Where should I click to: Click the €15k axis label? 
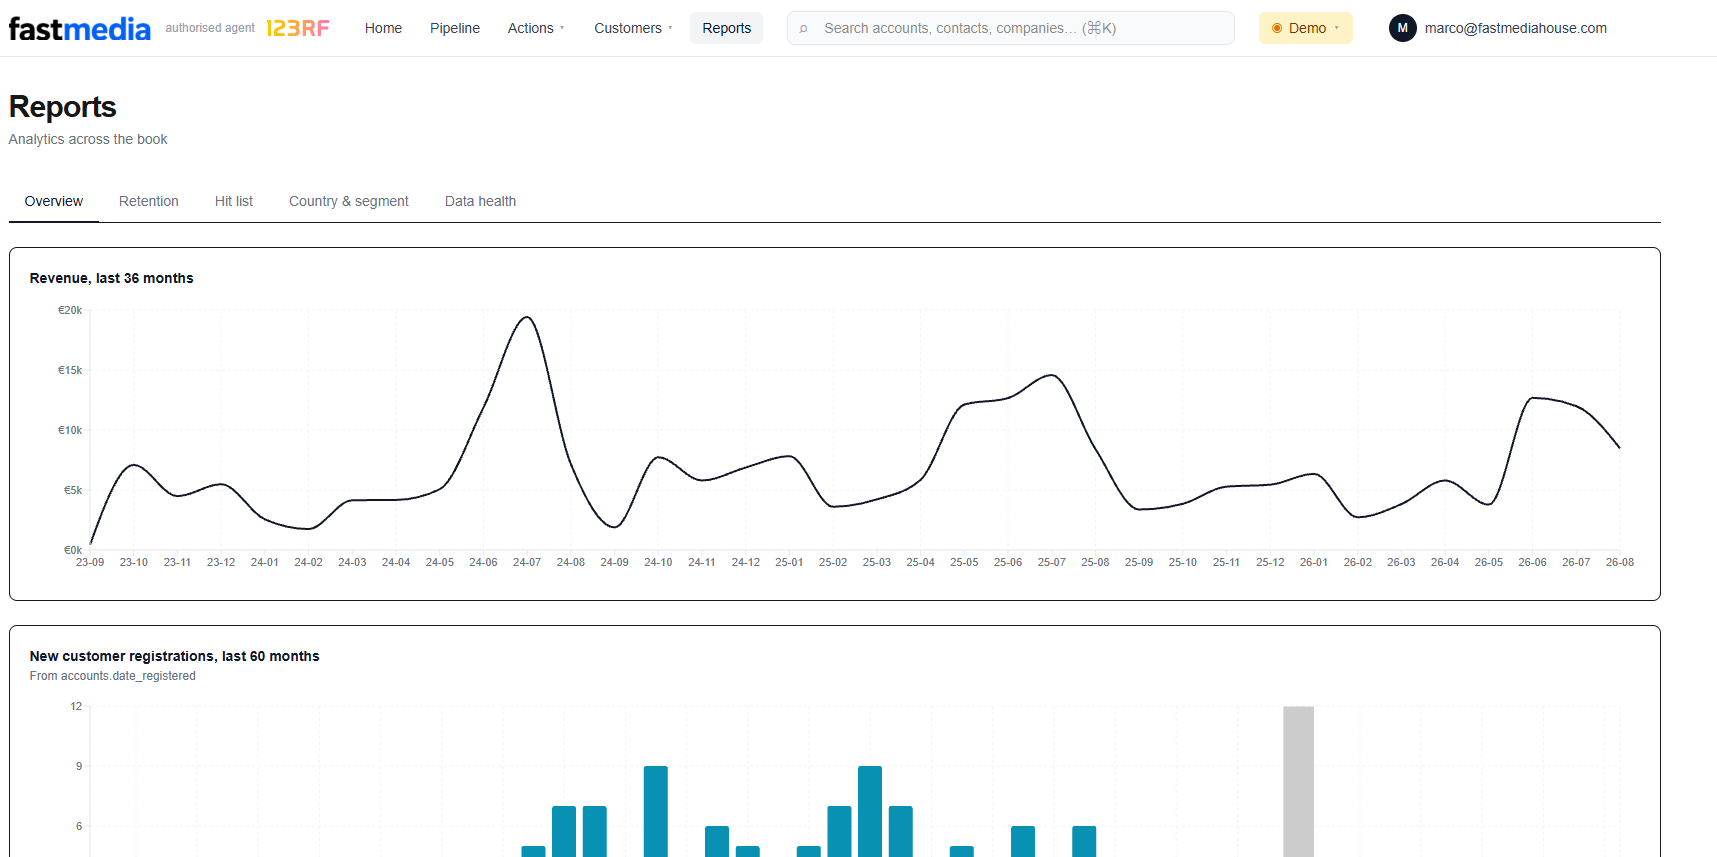click(70, 370)
